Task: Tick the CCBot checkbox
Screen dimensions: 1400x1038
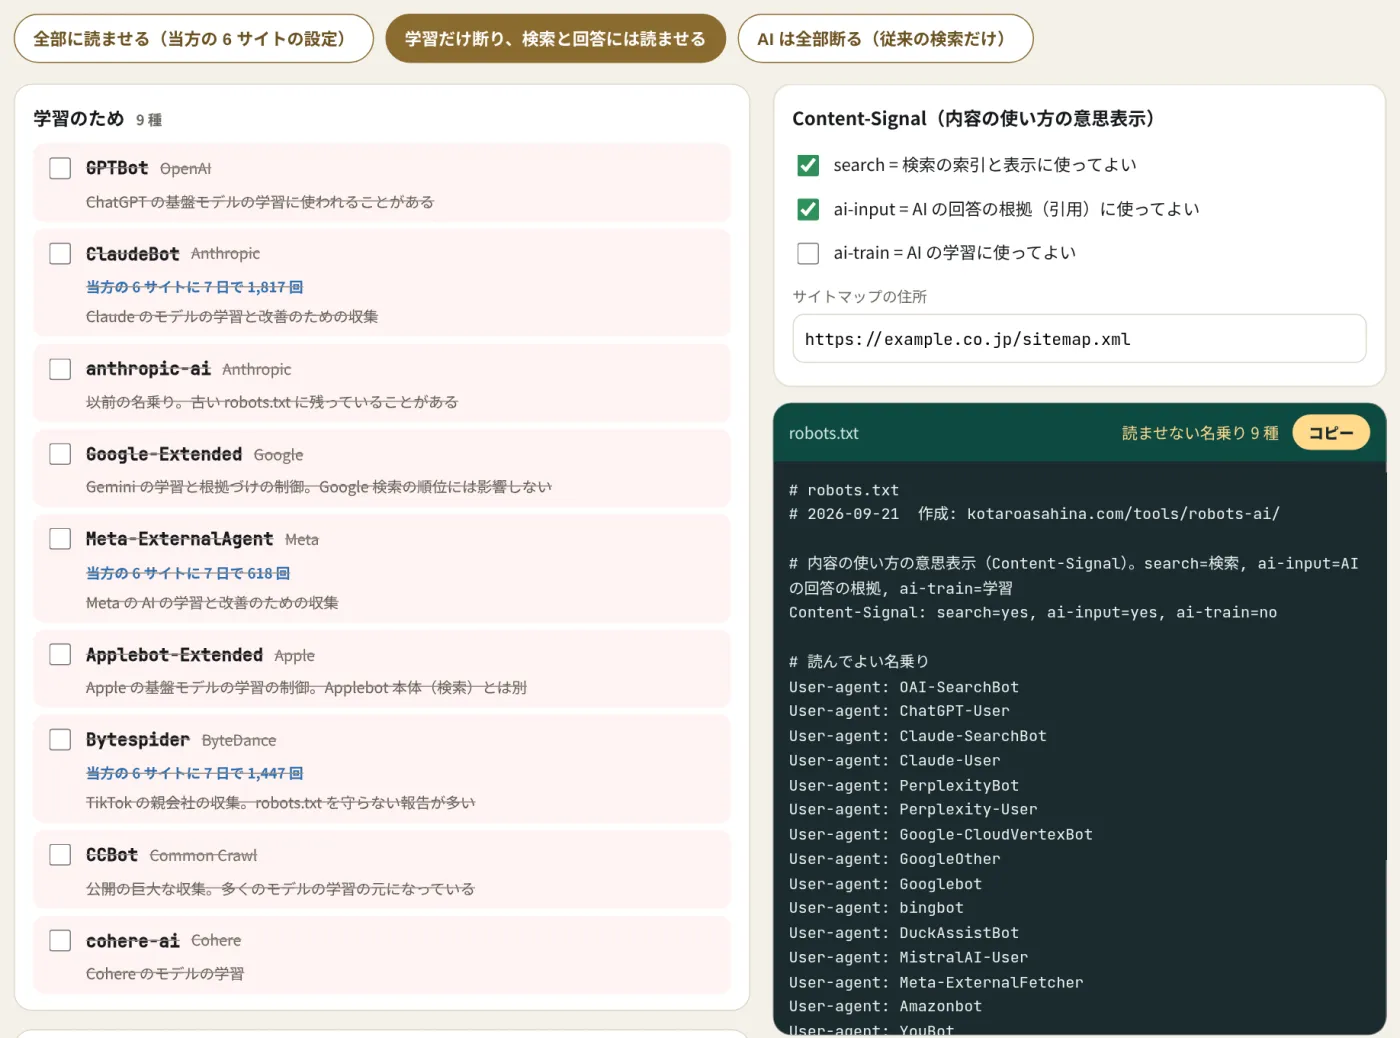Action: [60, 855]
